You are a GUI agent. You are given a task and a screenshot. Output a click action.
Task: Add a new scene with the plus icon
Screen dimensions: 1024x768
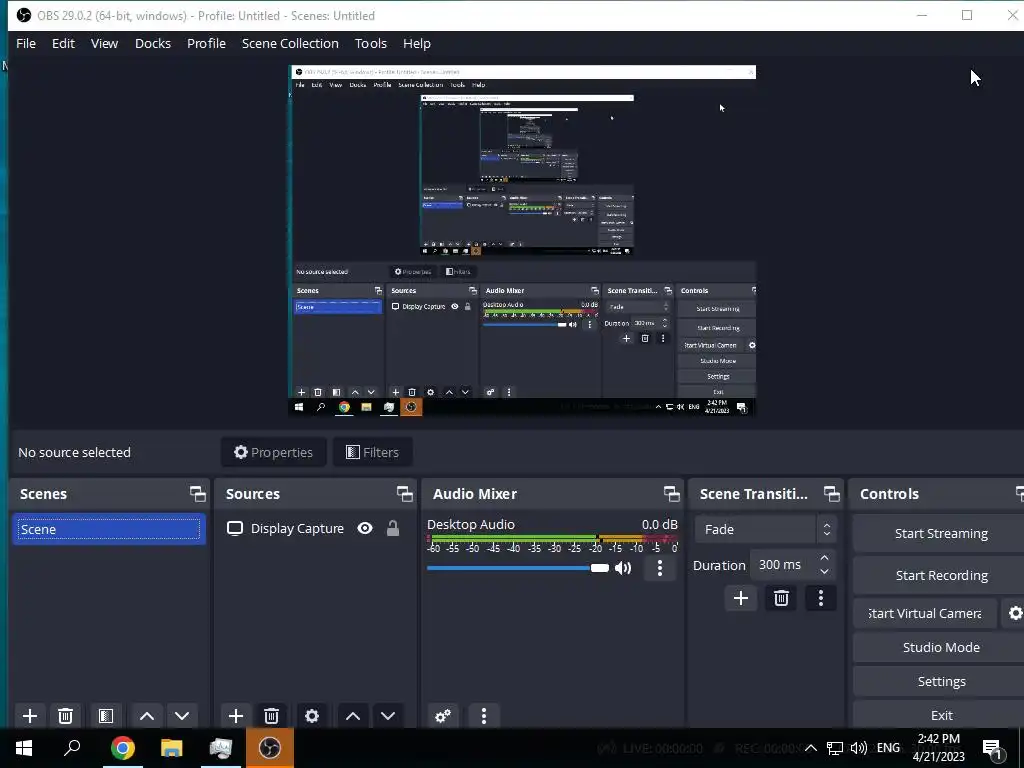pos(29,716)
